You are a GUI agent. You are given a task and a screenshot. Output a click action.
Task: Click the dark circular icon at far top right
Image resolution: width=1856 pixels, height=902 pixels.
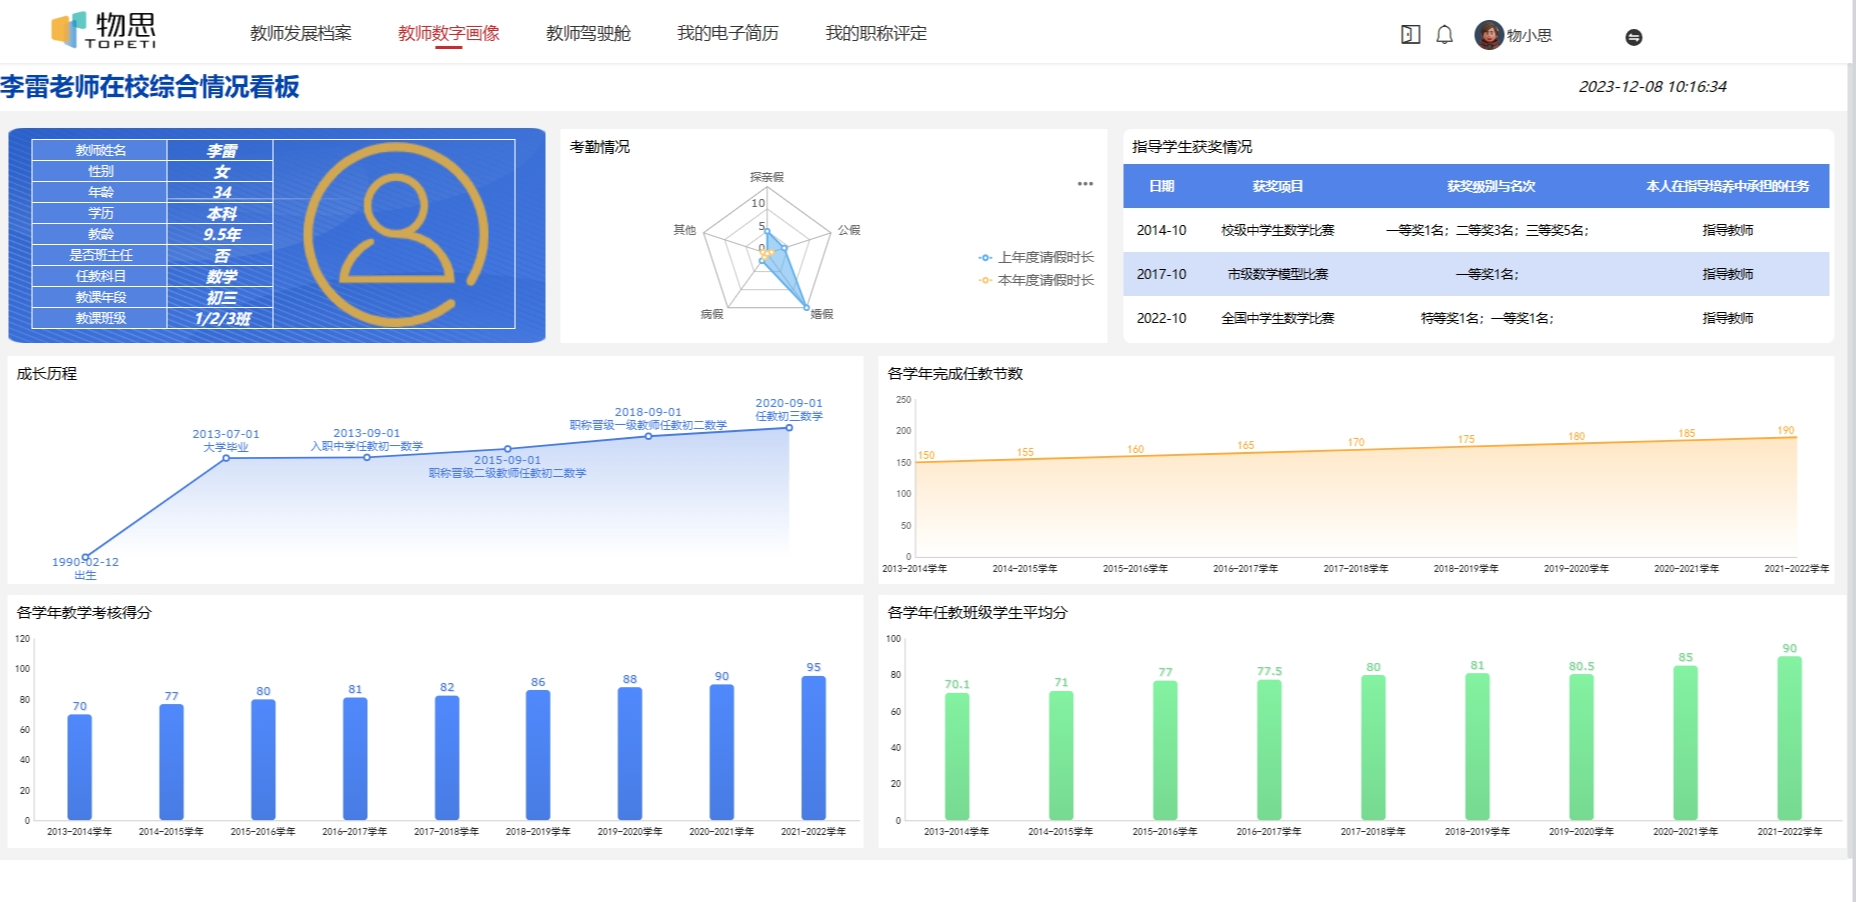1634,36
